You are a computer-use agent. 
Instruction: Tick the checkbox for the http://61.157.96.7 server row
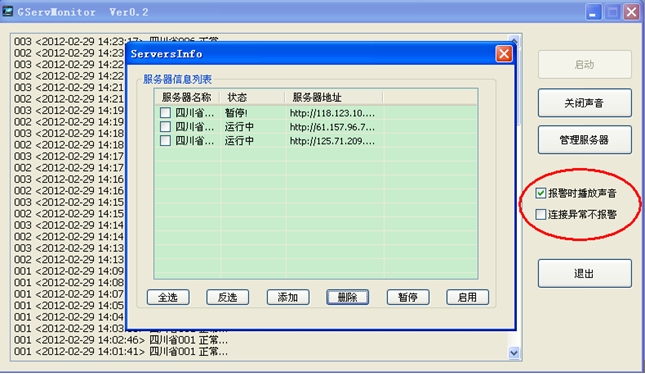pos(165,127)
